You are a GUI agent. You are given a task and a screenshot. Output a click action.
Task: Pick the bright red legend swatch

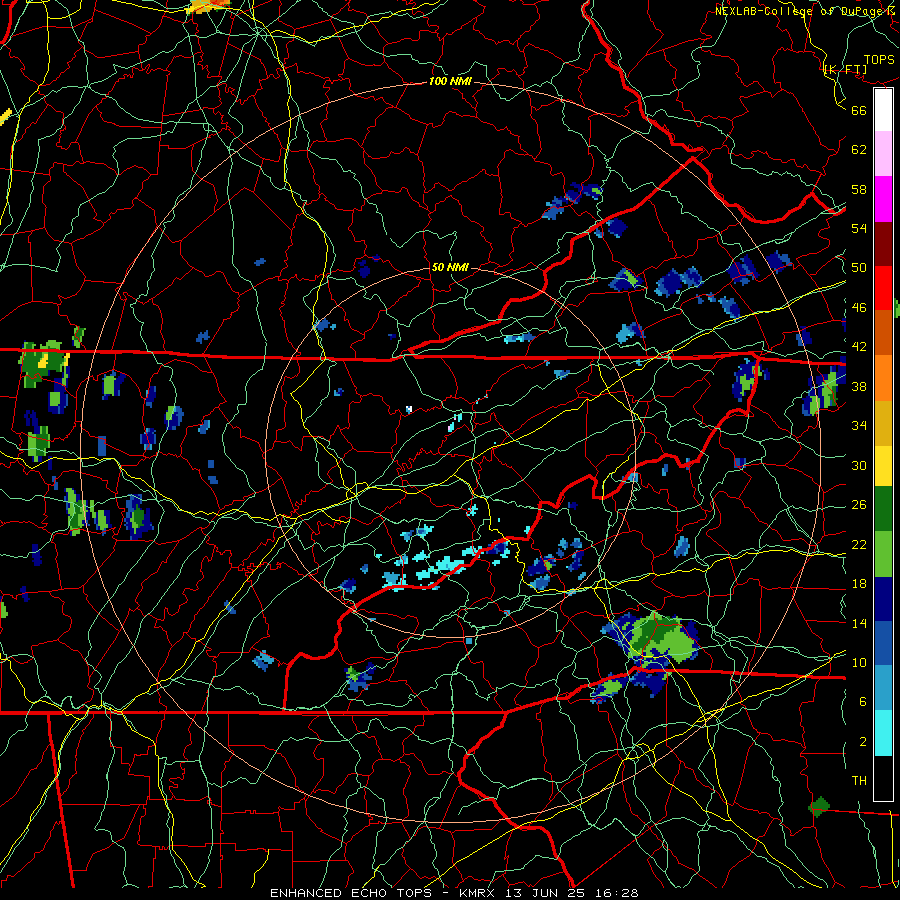coord(883,288)
